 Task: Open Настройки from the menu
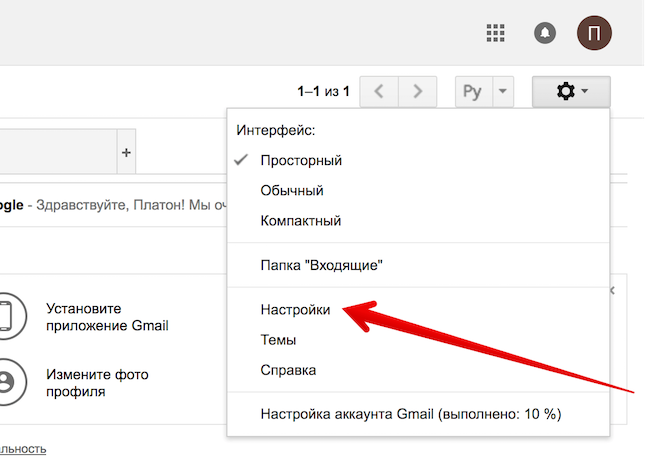pos(295,310)
